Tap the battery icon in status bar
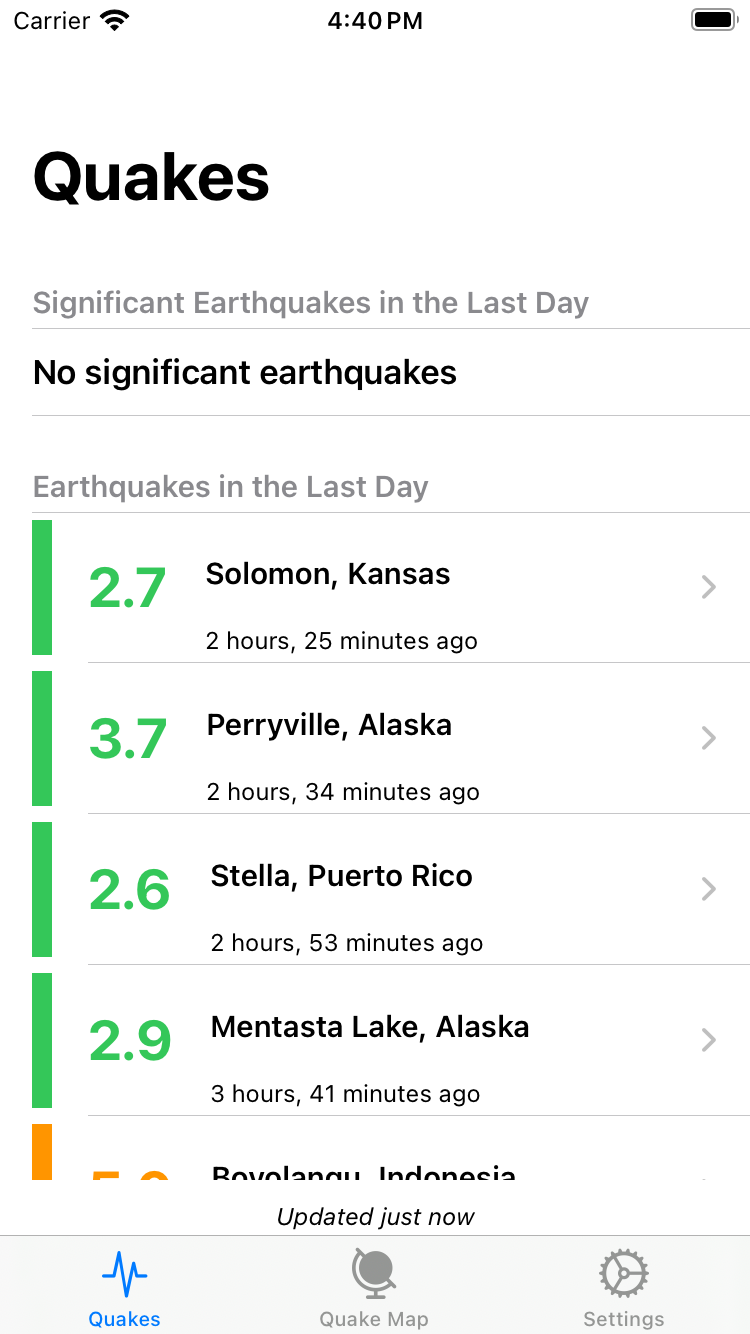 tap(714, 20)
